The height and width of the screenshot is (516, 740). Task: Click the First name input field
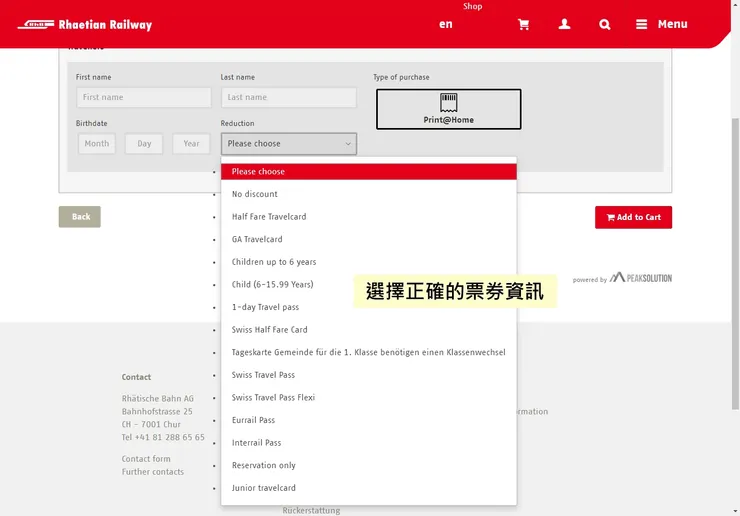[x=143, y=97]
